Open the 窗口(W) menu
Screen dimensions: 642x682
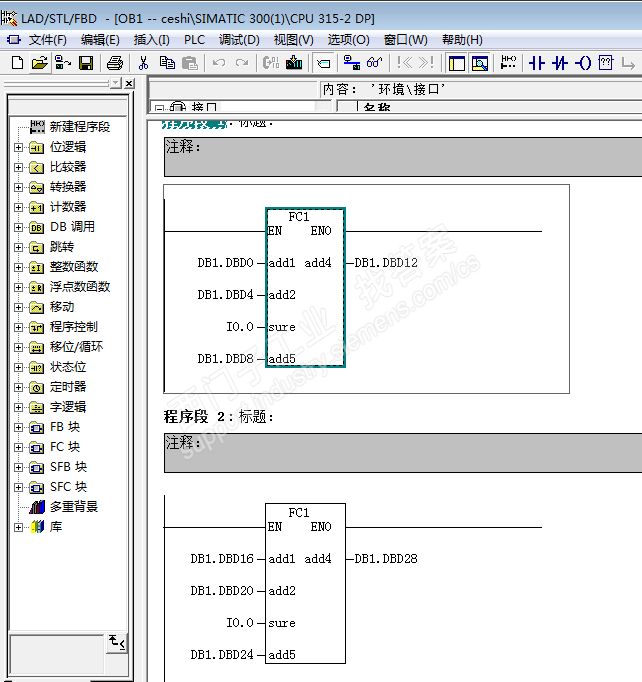point(406,40)
